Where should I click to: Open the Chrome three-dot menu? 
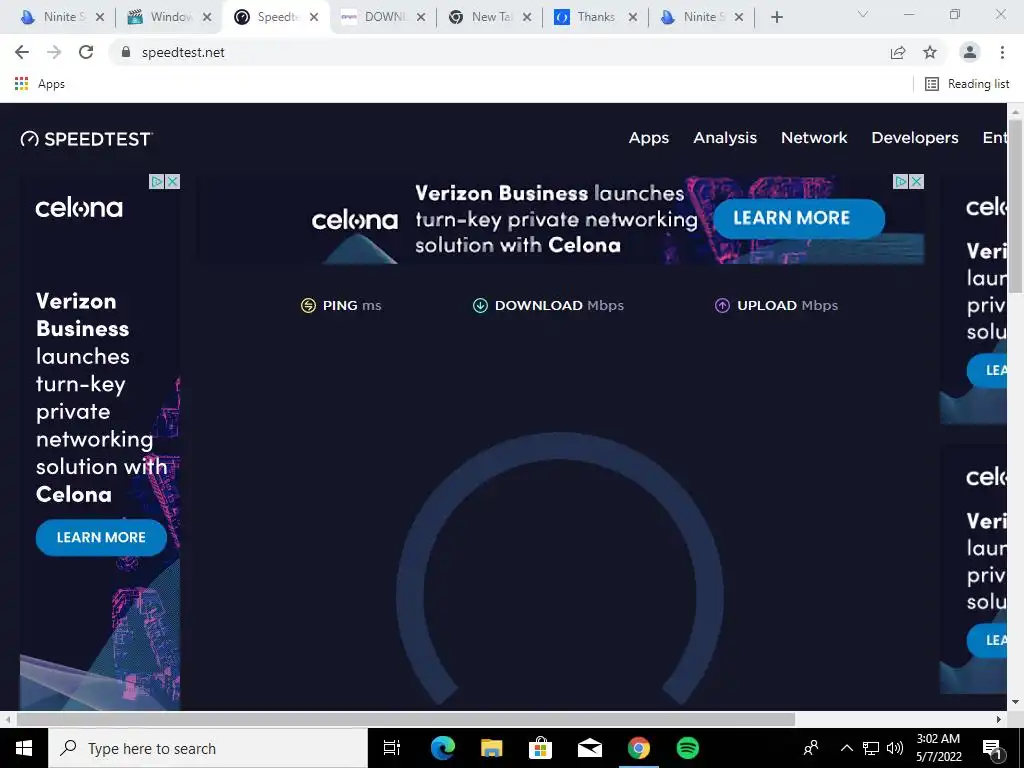point(1002,52)
